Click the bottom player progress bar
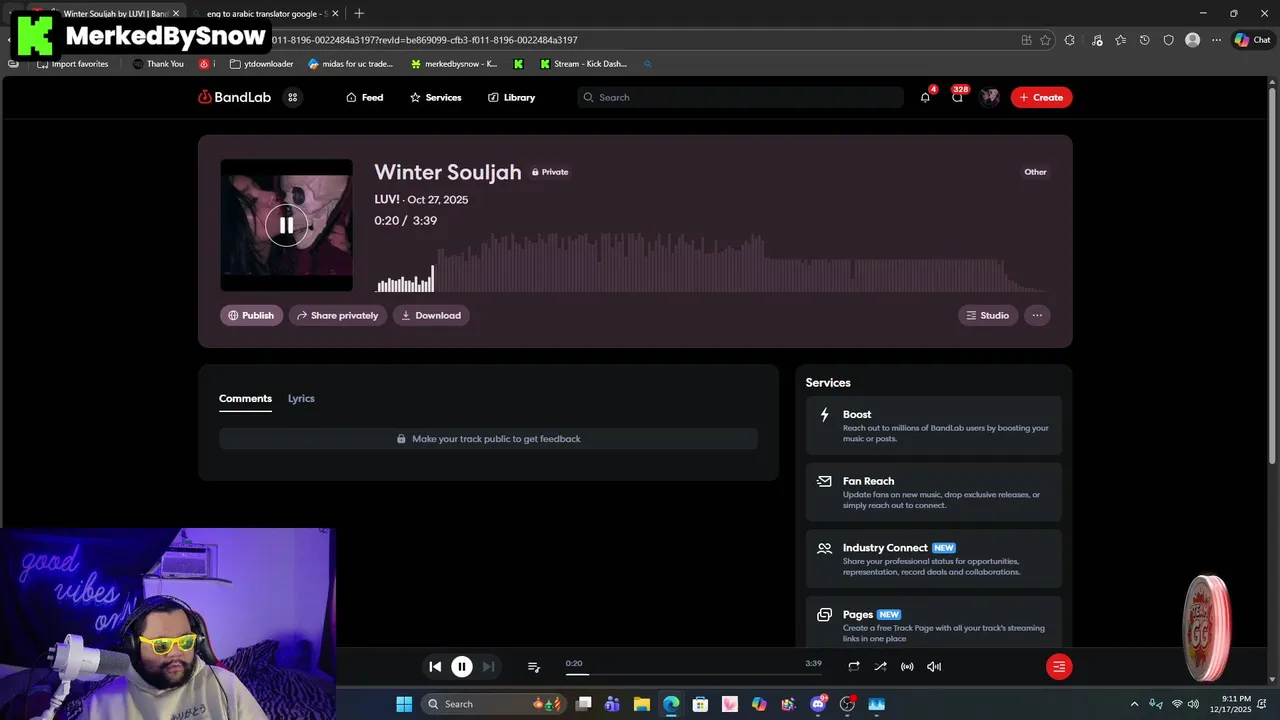Image resolution: width=1280 pixels, height=720 pixels. click(x=693, y=674)
